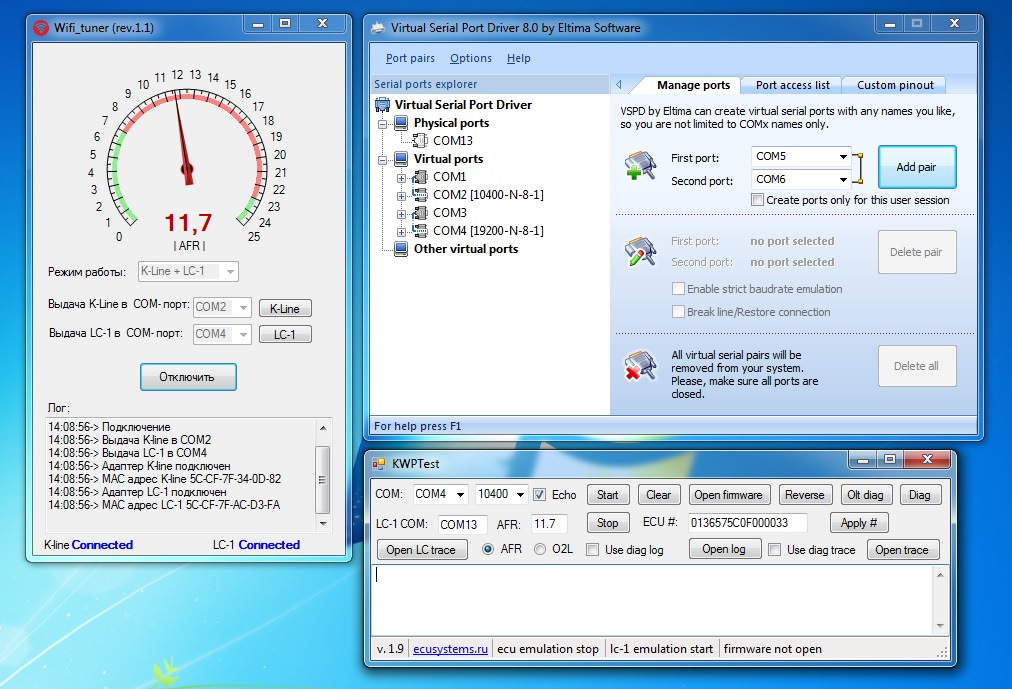This screenshot has width=1012, height=689.
Task: Click the Wifi_tuner title bar icon
Action: [x=41, y=25]
